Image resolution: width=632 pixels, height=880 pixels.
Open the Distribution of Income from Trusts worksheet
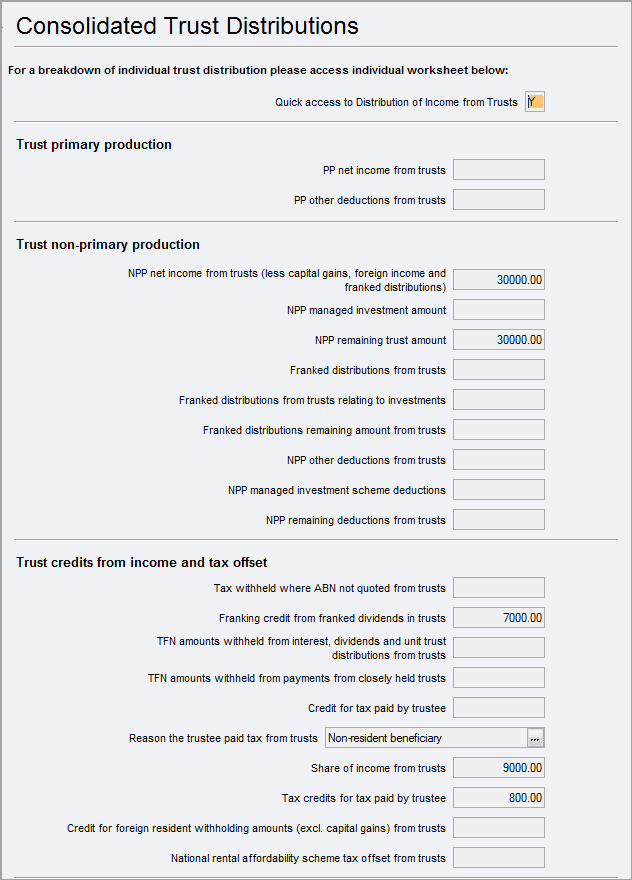click(534, 102)
